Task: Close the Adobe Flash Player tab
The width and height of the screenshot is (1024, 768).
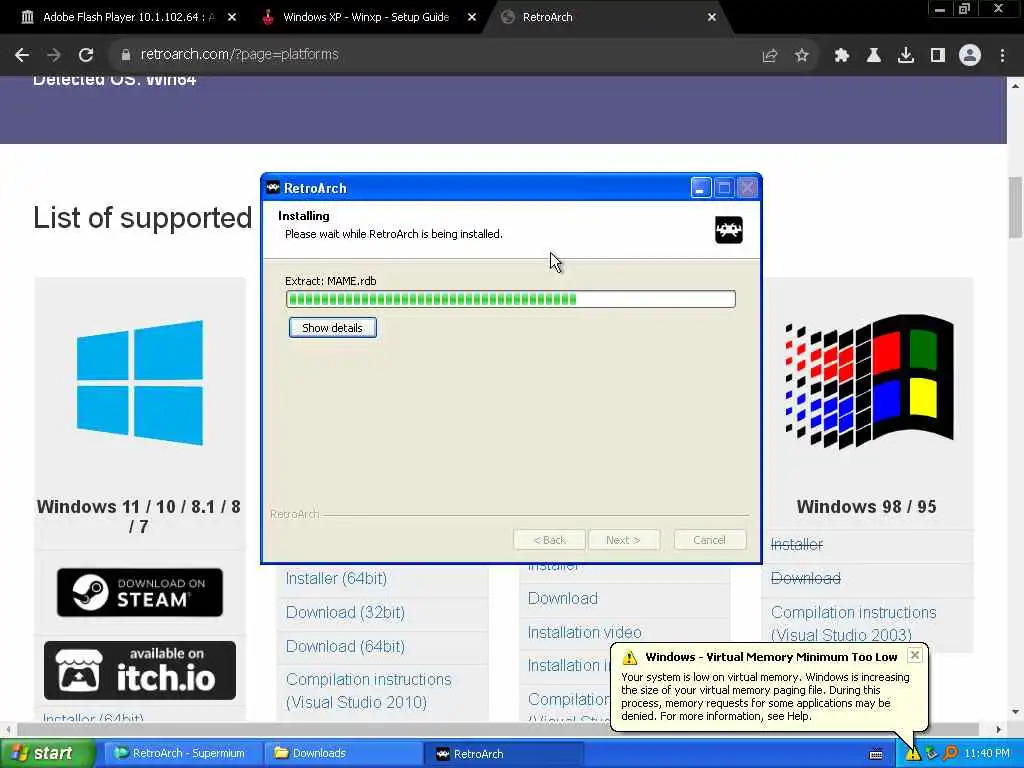Action: [232, 17]
